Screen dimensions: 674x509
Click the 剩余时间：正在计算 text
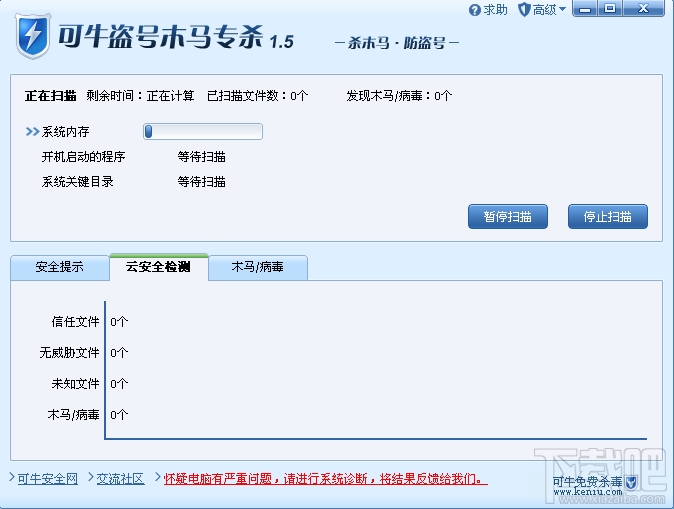click(x=141, y=96)
